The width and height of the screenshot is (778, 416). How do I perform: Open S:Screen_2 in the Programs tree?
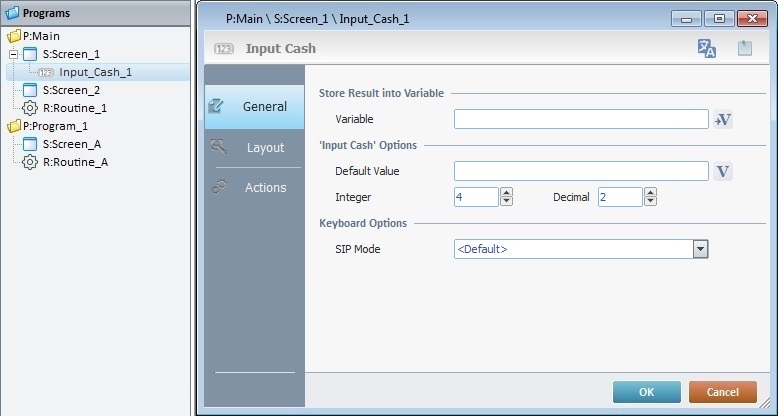coord(71,90)
